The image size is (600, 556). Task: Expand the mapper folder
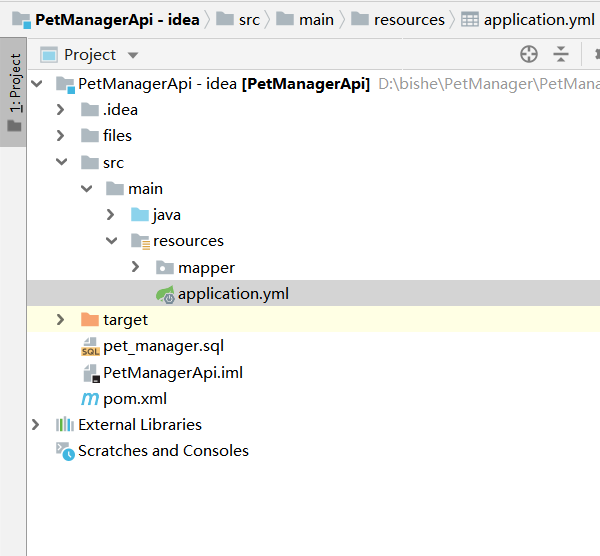click(136, 267)
